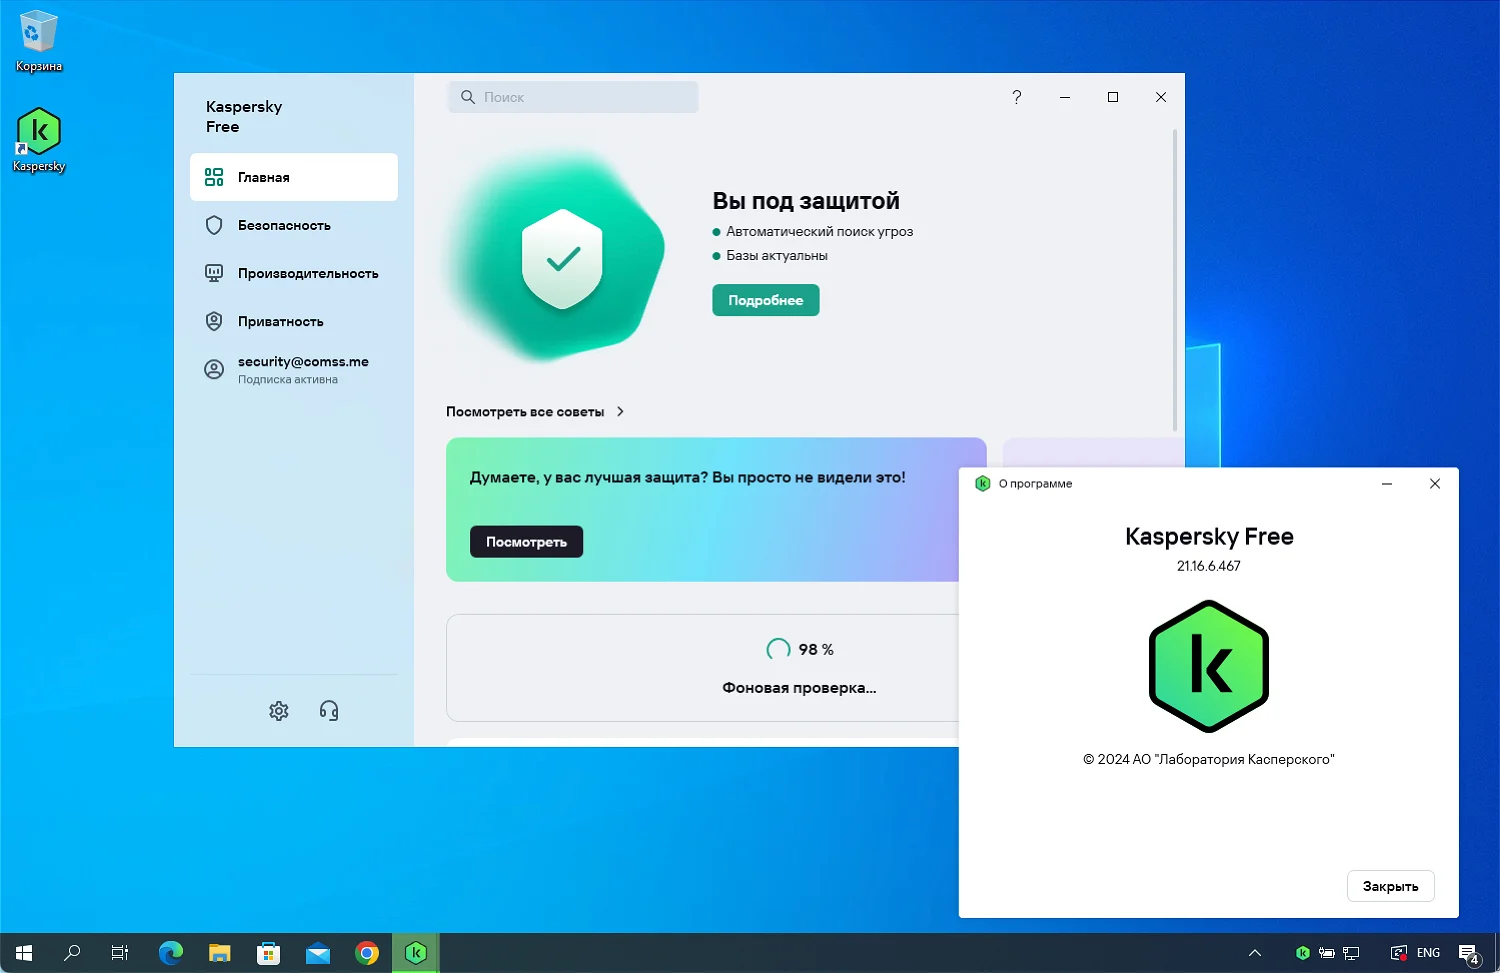Click the magnifier icon in the search box
1500x973 pixels.
click(467, 97)
